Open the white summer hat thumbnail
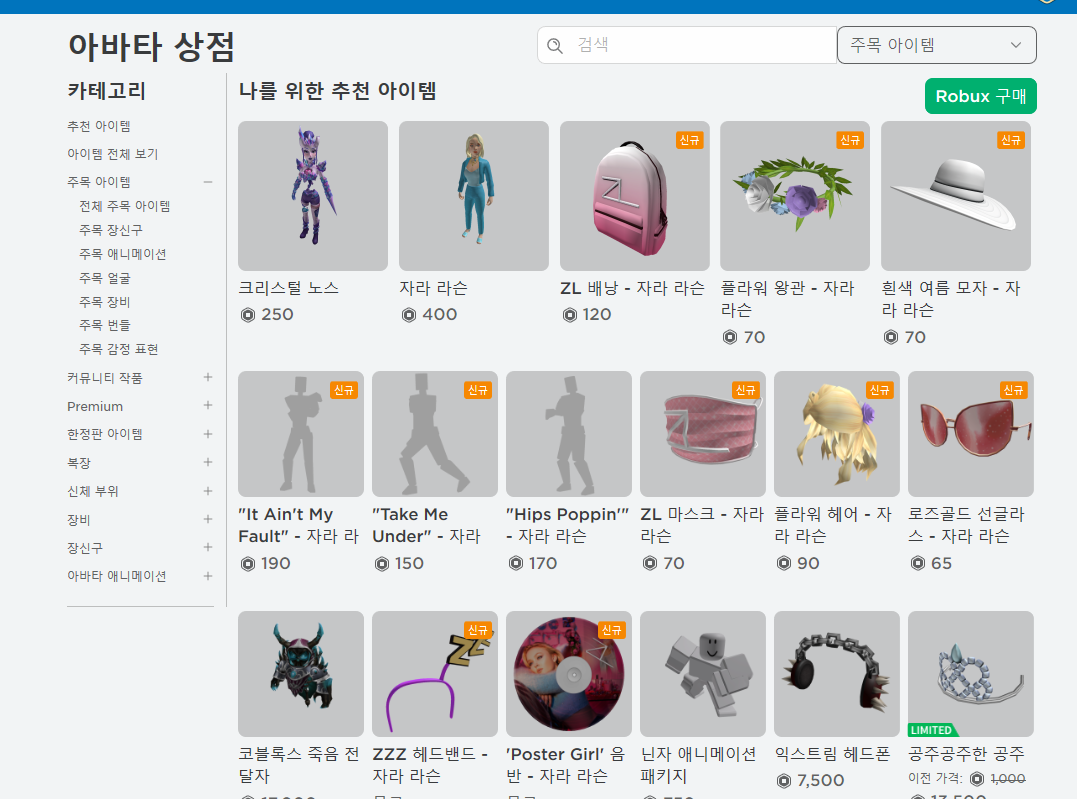This screenshot has width=1077, height=799. click(955, 196)
